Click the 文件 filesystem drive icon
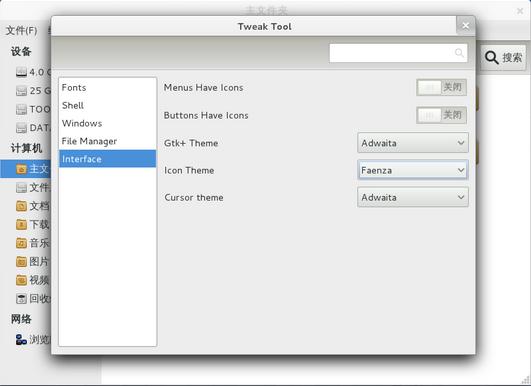This screenshot has height=386, width=531. [21, 188]
